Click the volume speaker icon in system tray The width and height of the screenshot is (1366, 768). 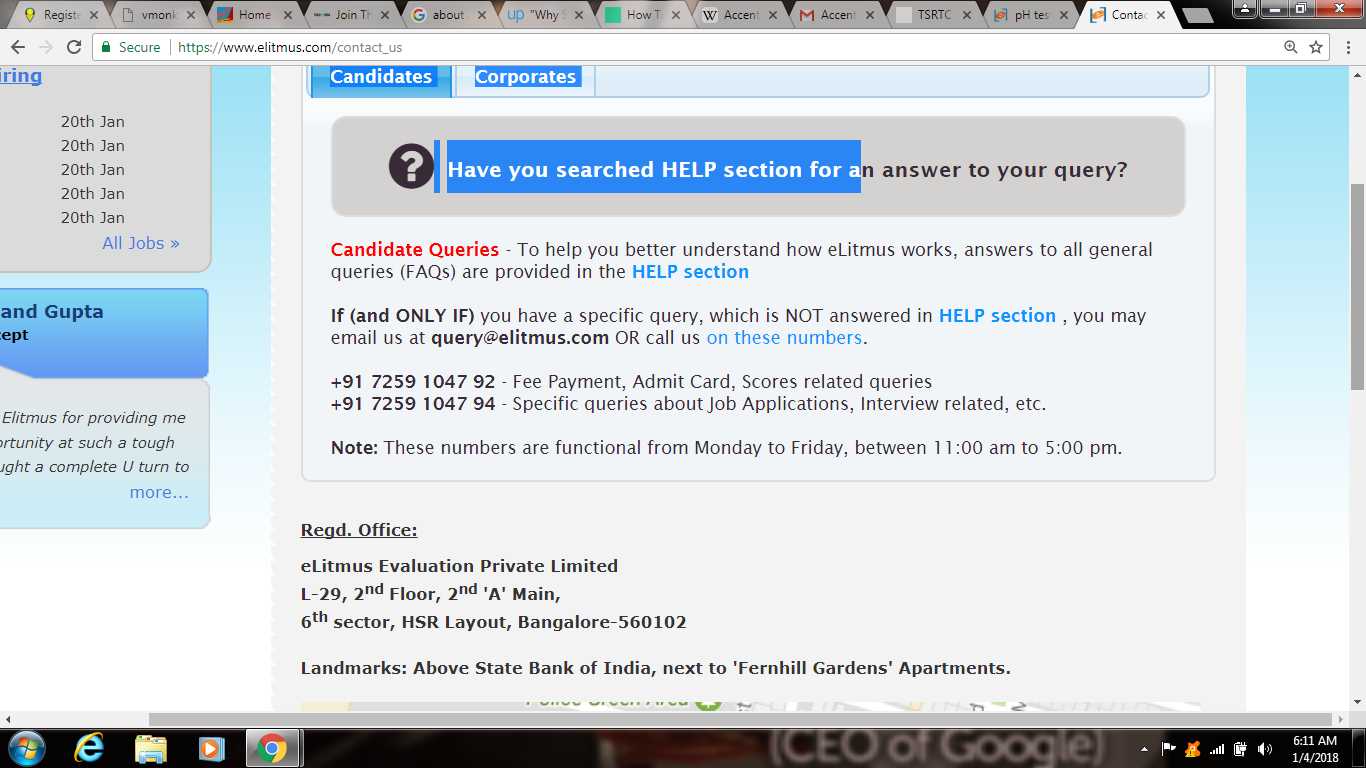[1264, 749]
